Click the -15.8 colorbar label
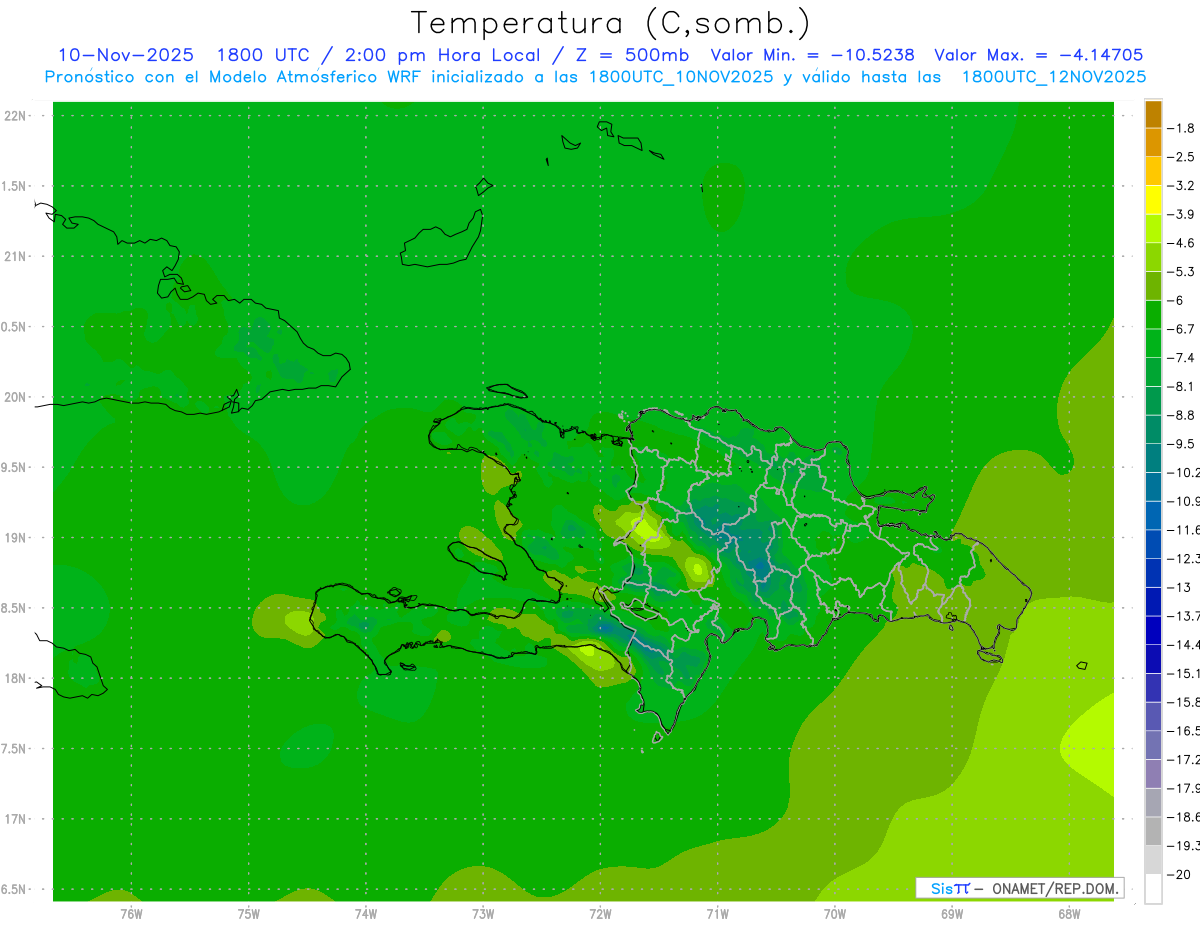The height and width of the screenshot is (927, 1200). [x=1182, y=702]
